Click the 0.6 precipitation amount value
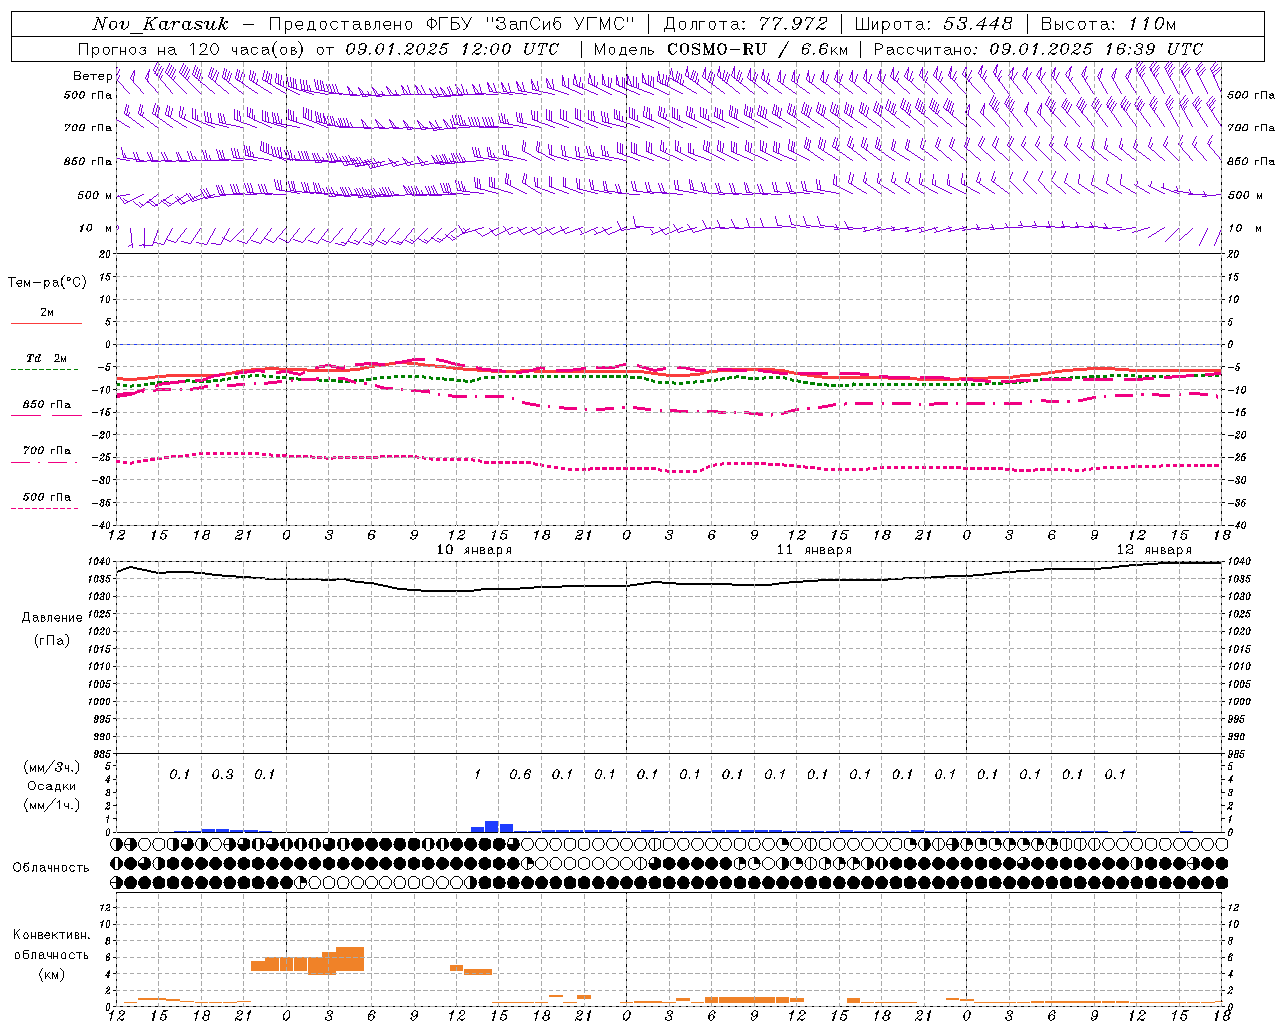Viewport: 1280px width, 1024px height. (520, 774)
